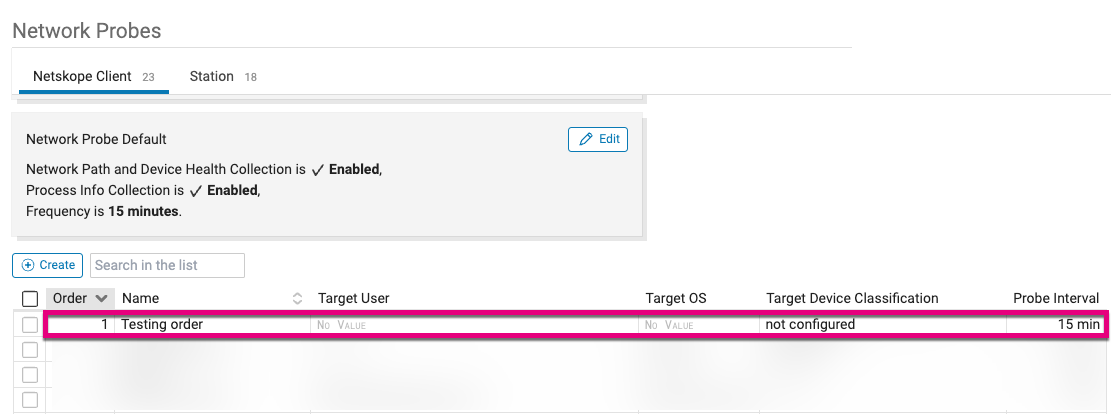Check the box for the Testing order row
1111x414 pixels.
[x=30, y=325]
